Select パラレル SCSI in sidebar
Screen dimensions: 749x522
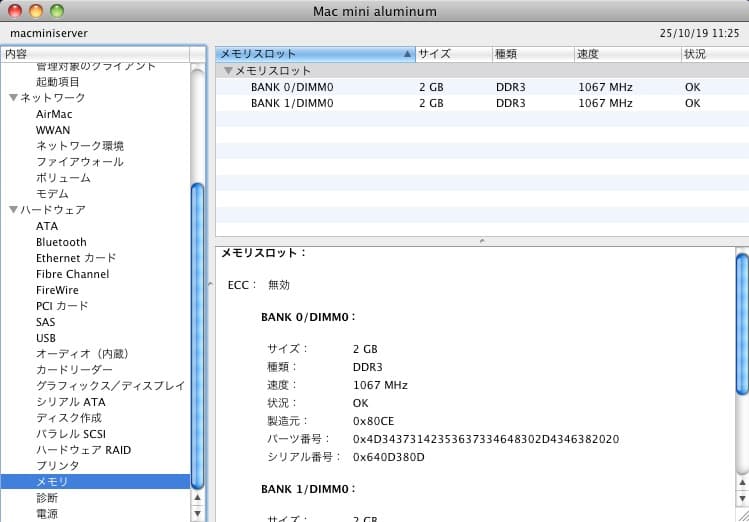pyautogui.click(x=71, y=434)
